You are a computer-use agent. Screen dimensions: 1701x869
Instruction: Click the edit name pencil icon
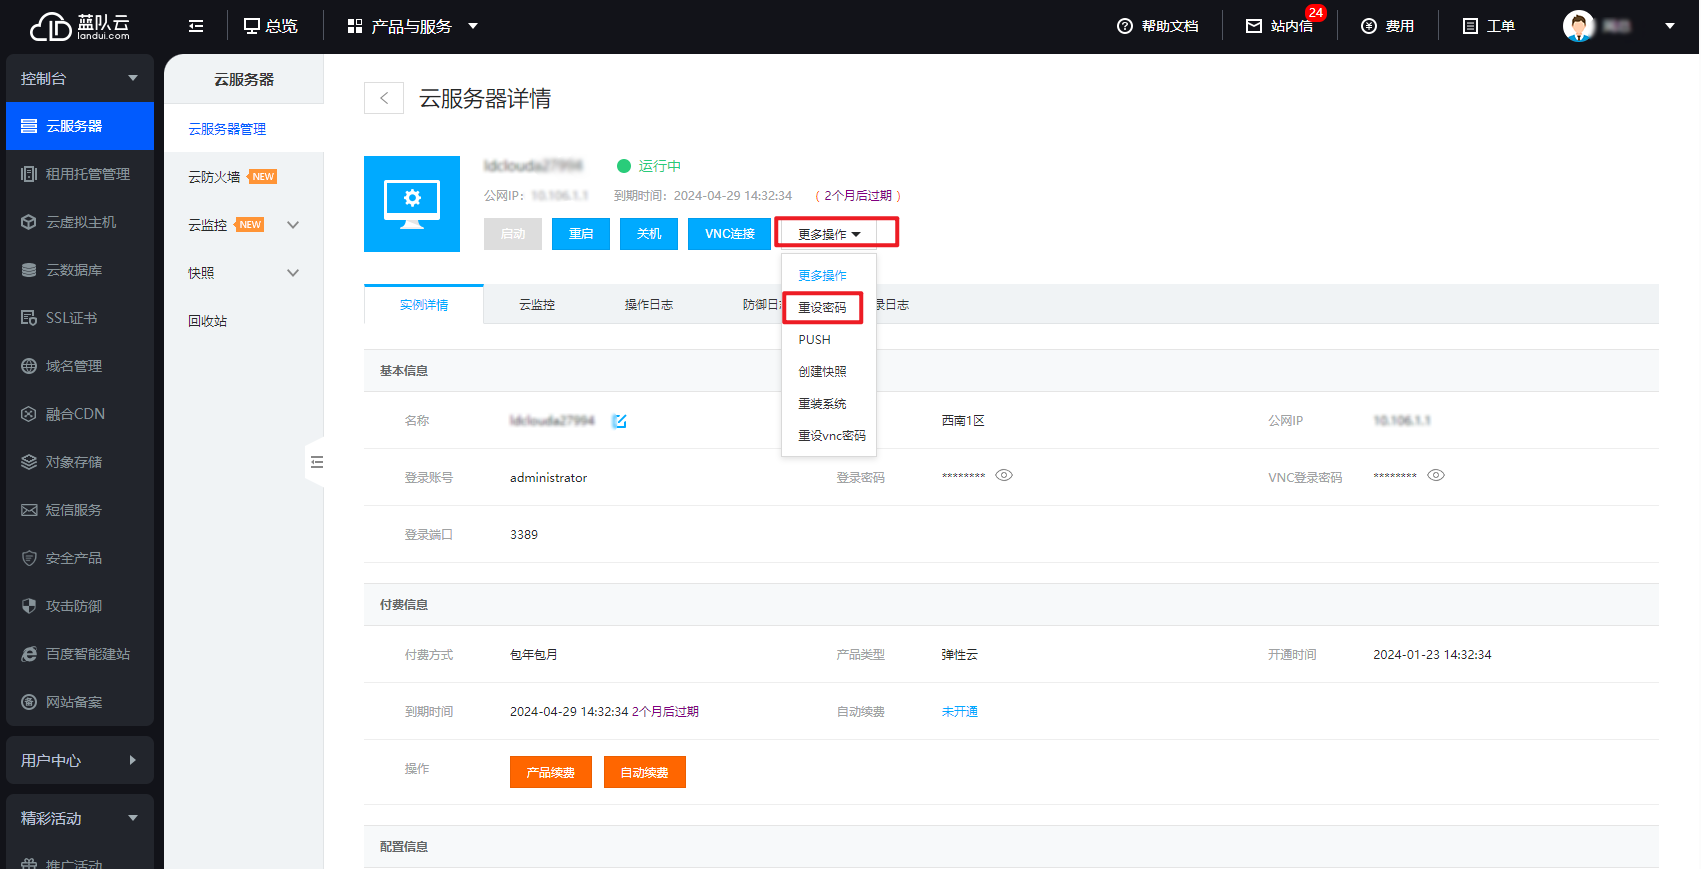coord(619,421)
